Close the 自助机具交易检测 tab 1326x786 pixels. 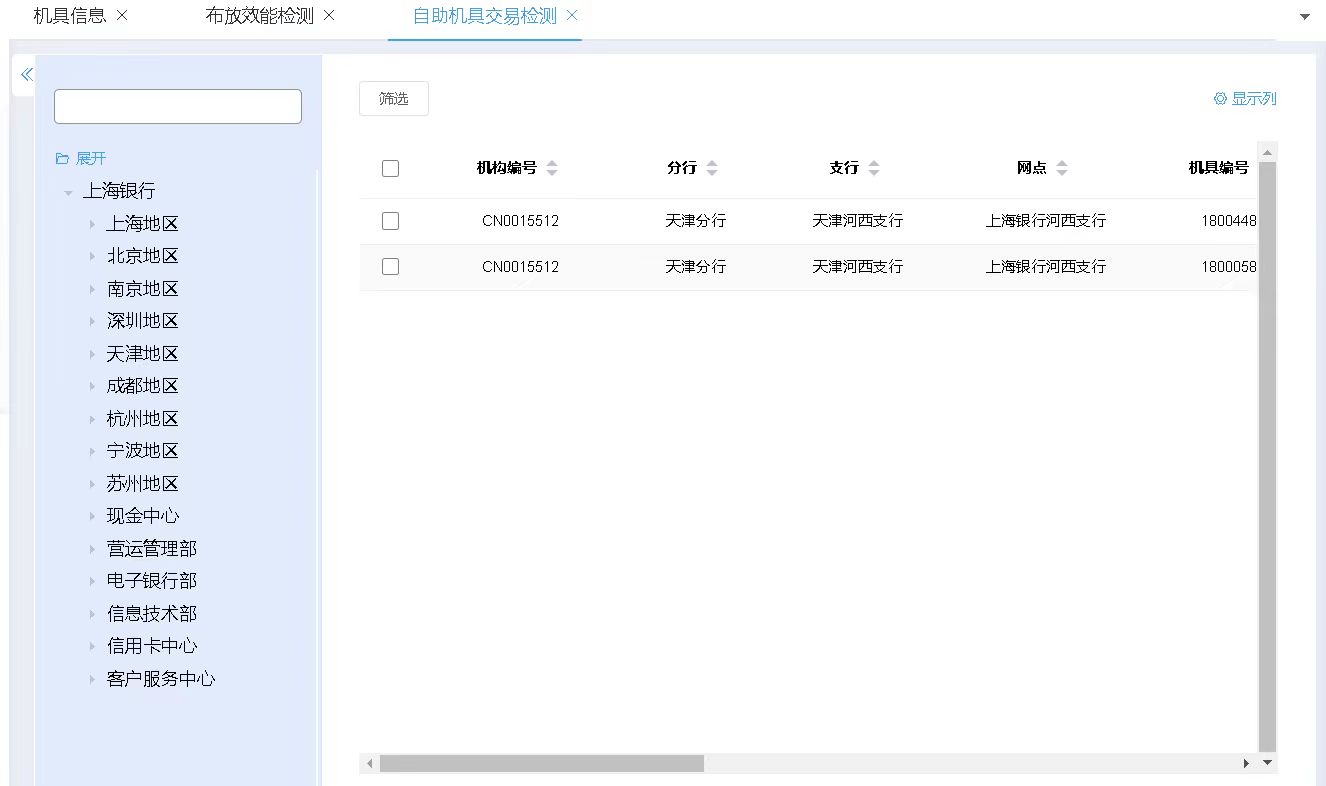pyautogui.click(x=572, y=16)
